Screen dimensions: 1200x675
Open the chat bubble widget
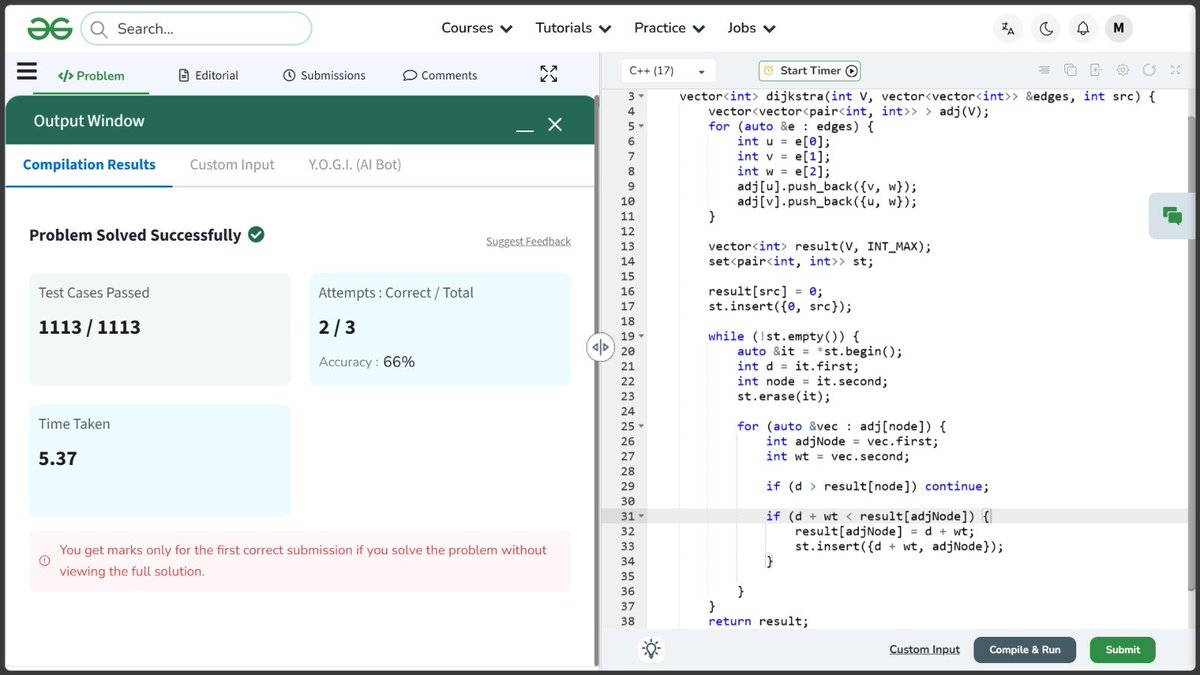click(x=1172, y=215)
